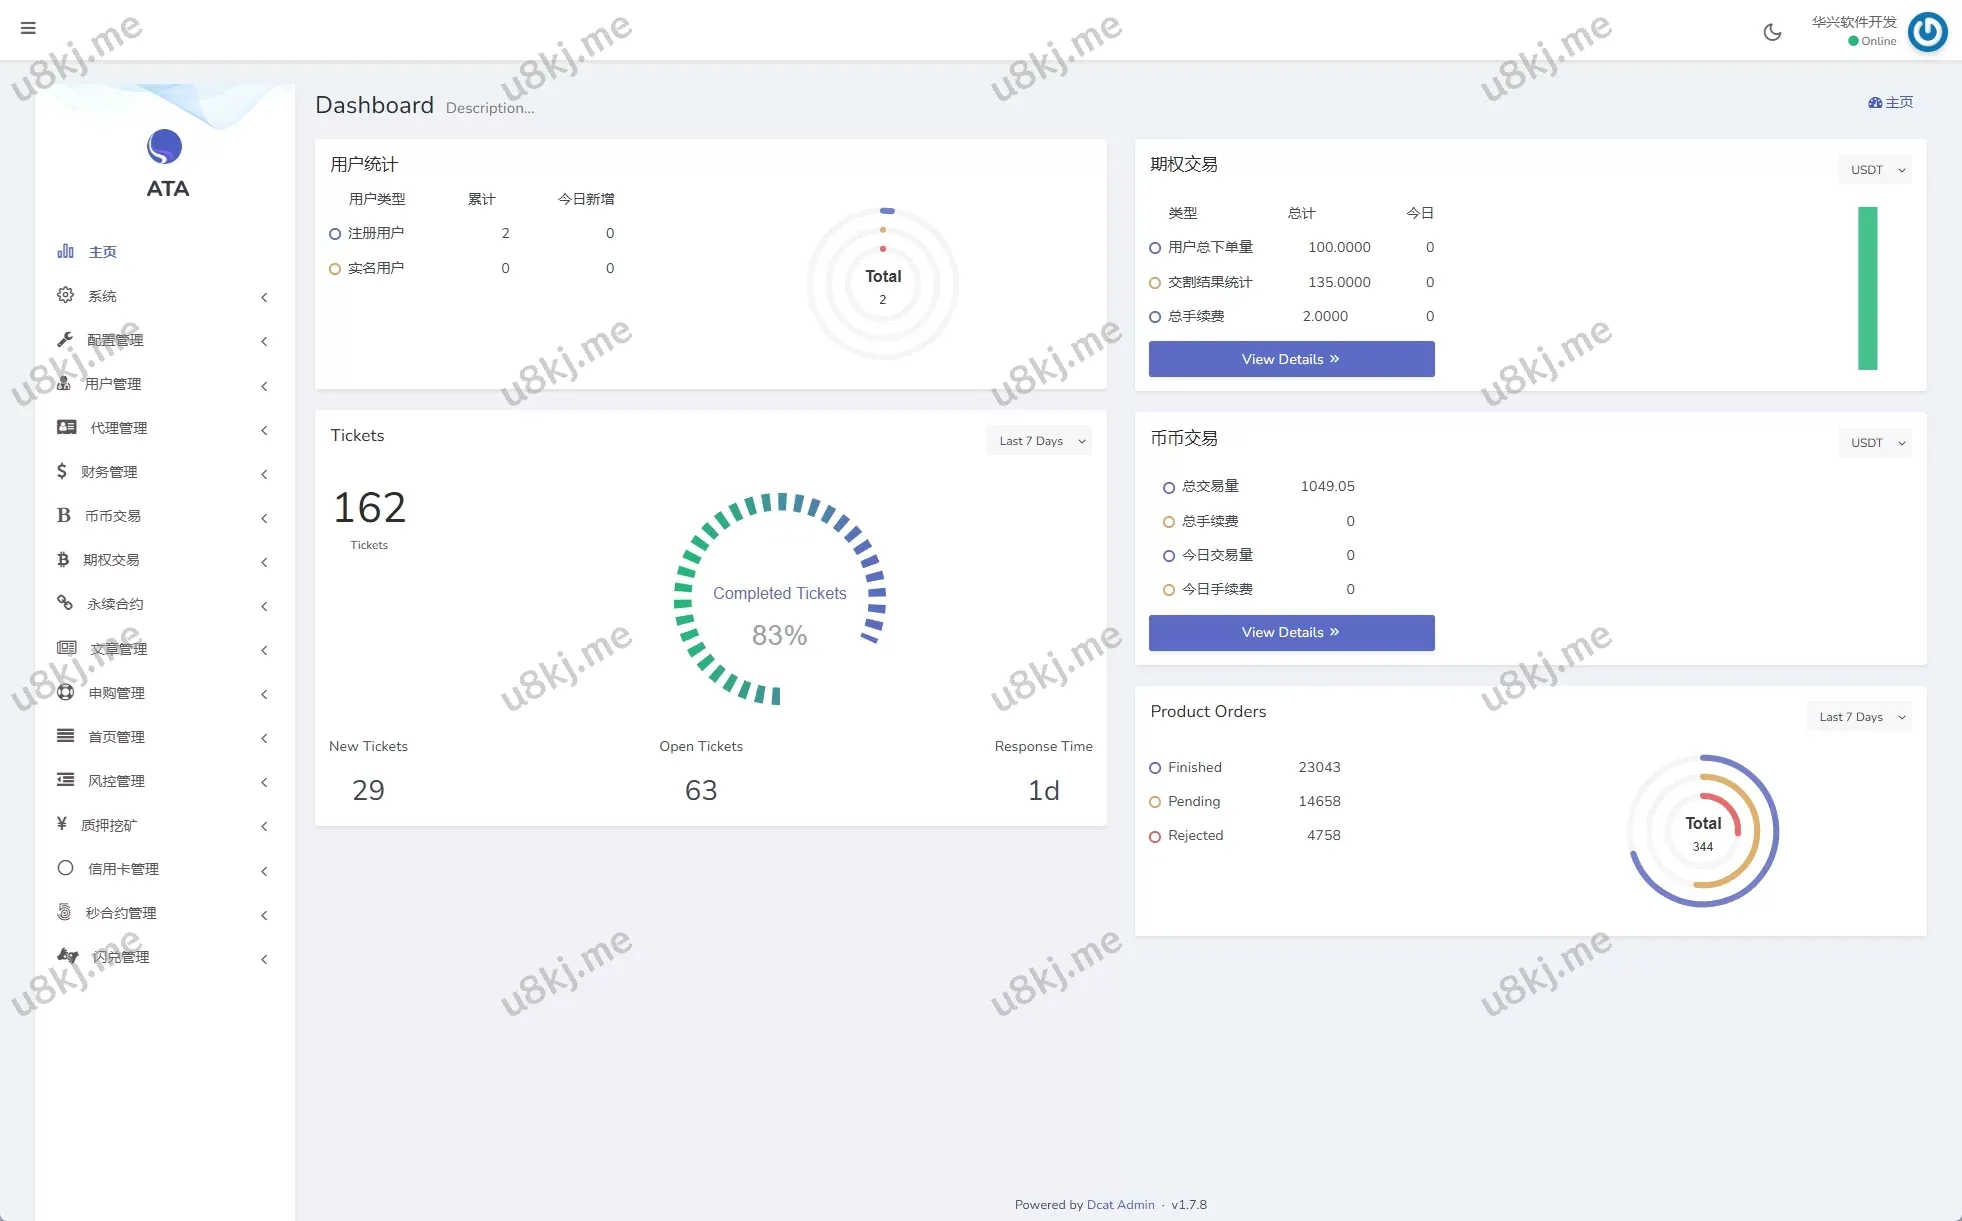Click the green bar in 期权交易 chart
This screenshot has height=1221, width=1962.
click(1867, 288)
